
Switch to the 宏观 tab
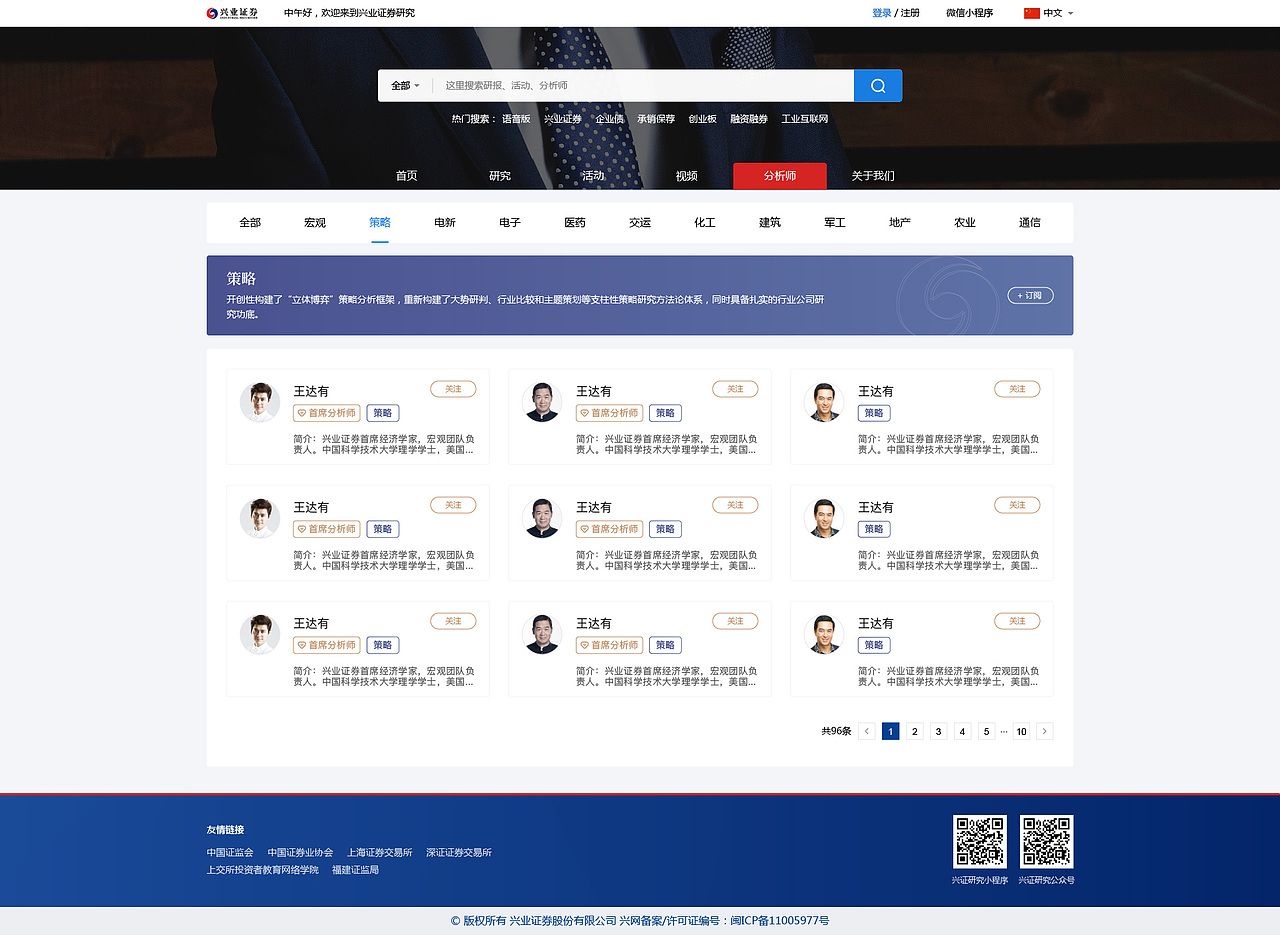[x=315, y=223]
